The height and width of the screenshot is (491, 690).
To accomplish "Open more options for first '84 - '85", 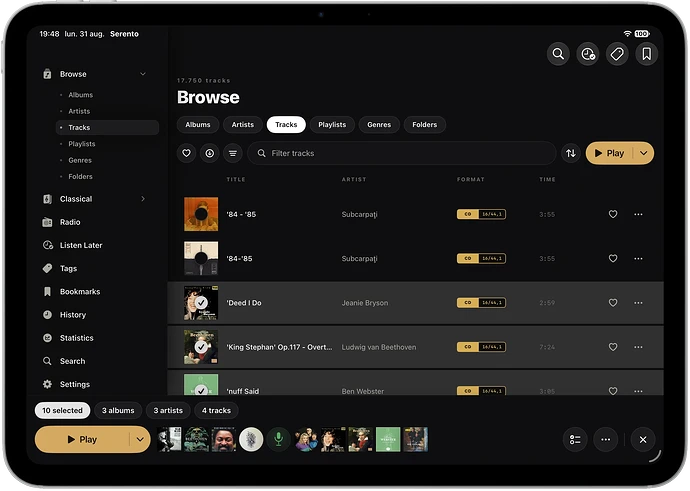I will (638, 214).
